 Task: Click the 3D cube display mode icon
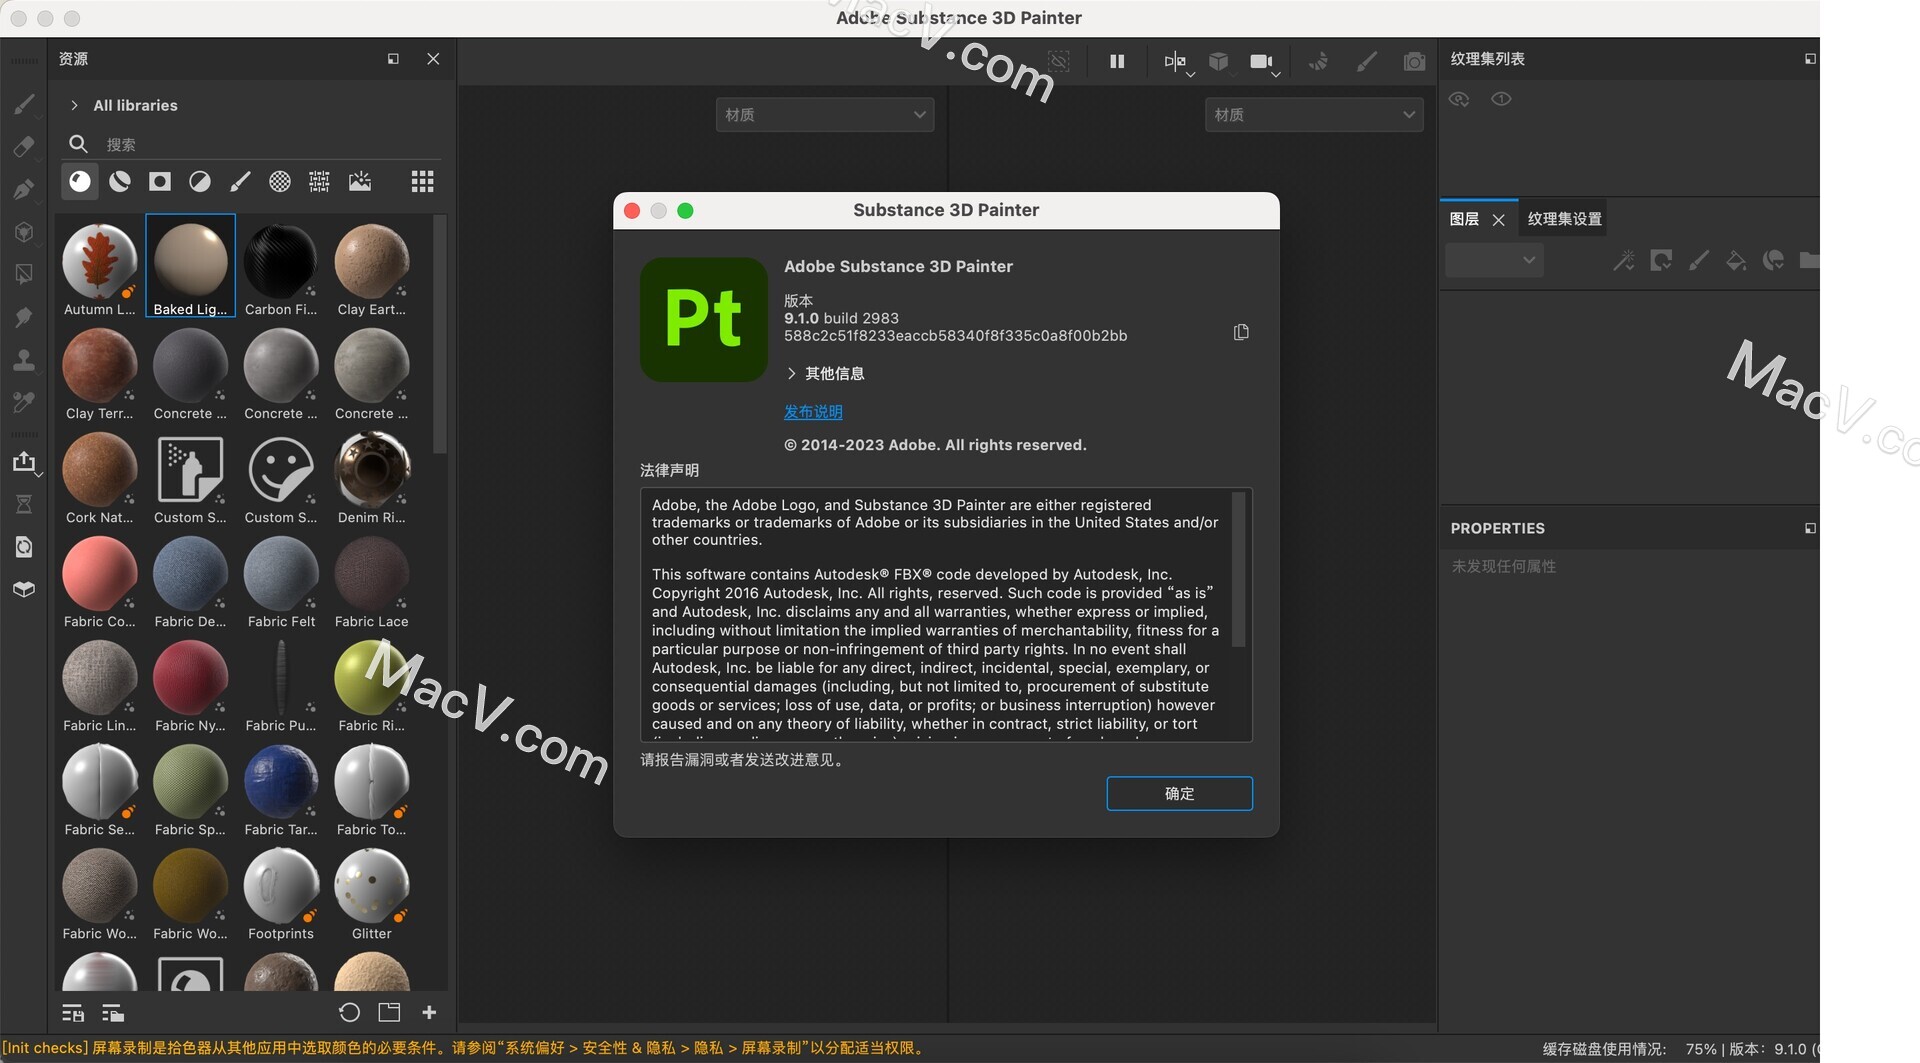(1218, 62)
